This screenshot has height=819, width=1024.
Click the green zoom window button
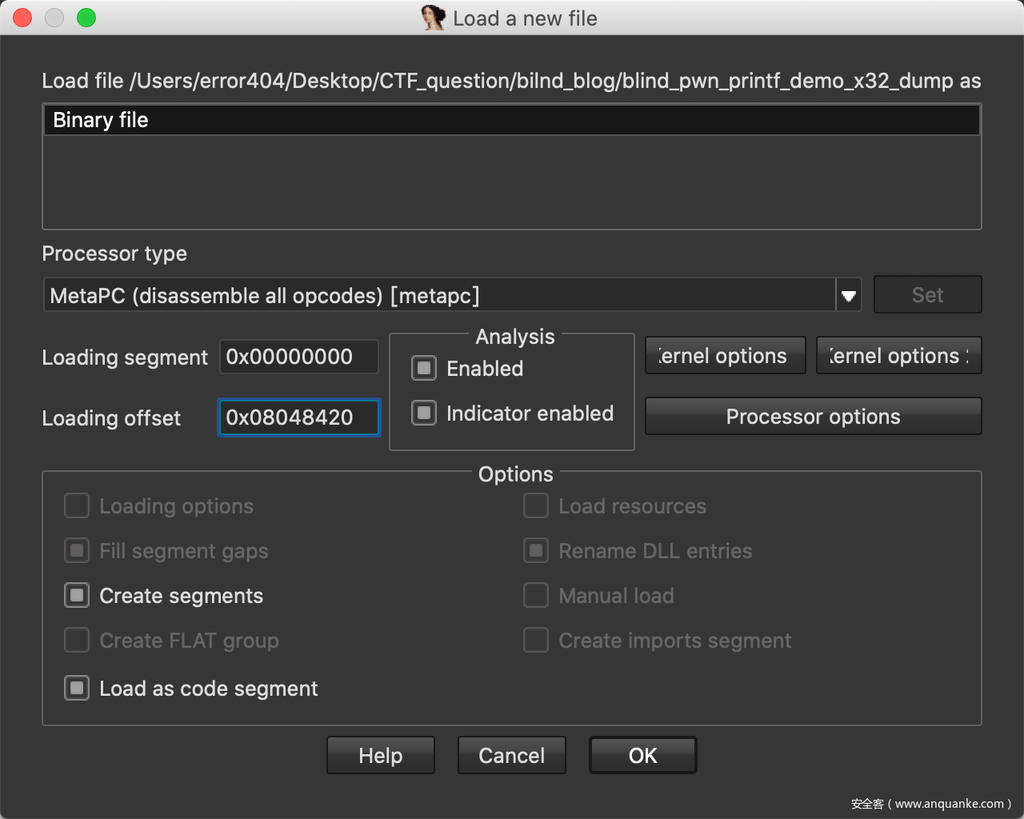coord(86,18)
